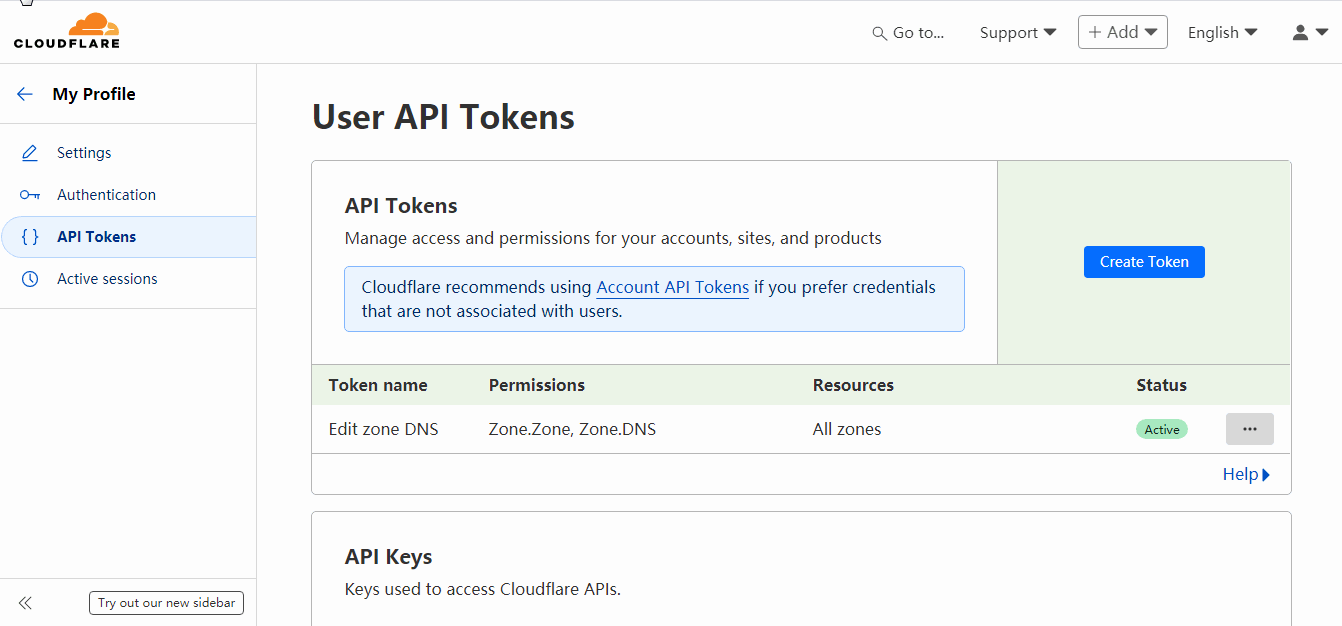
Task: Click the pencil icon next to Settings
Action: 30,153
